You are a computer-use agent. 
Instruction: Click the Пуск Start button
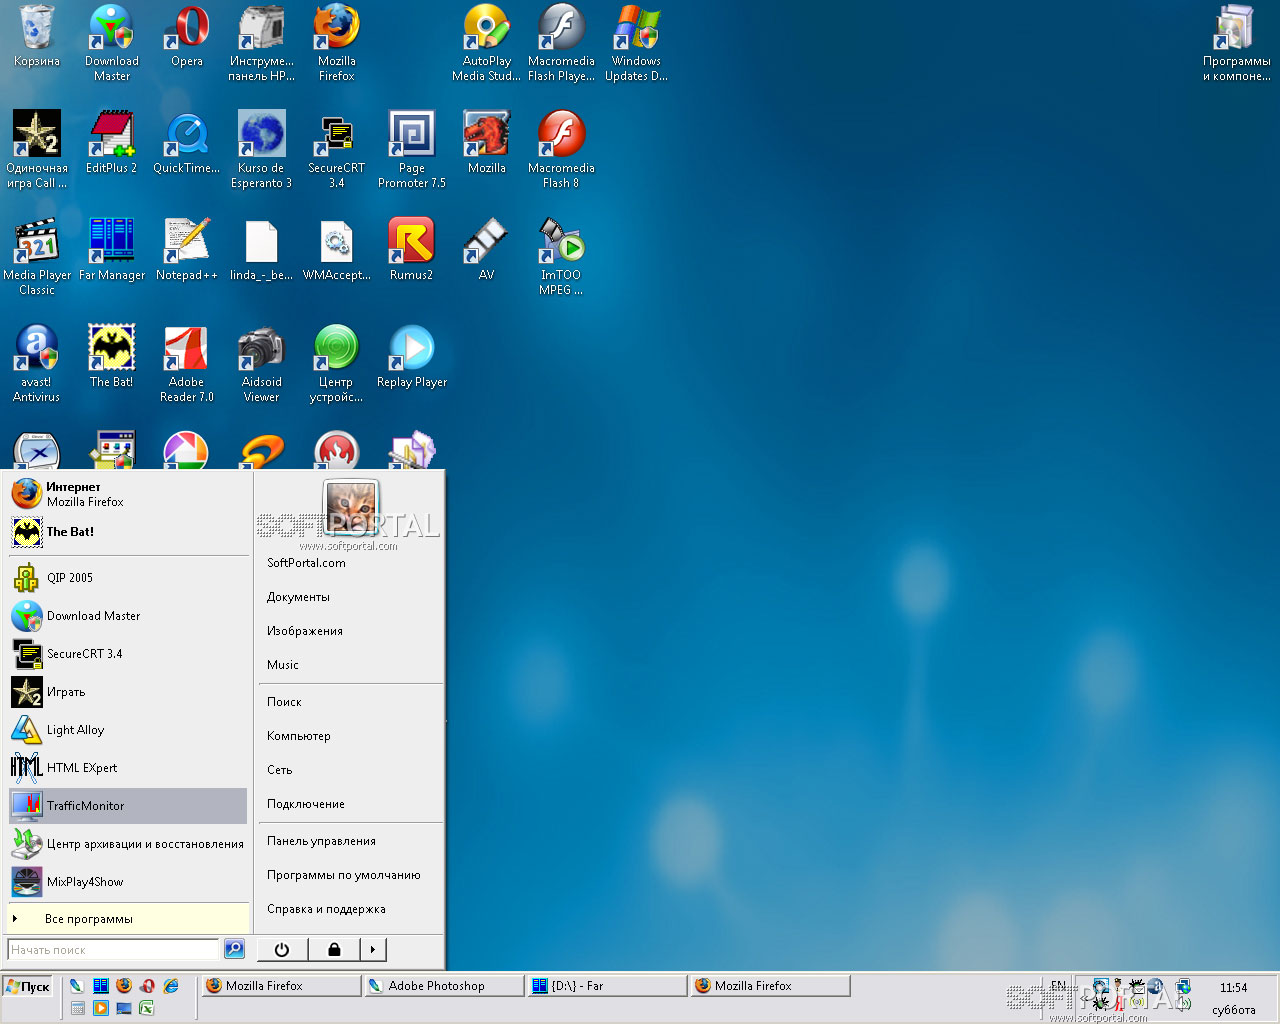click(x=28, y=987)
